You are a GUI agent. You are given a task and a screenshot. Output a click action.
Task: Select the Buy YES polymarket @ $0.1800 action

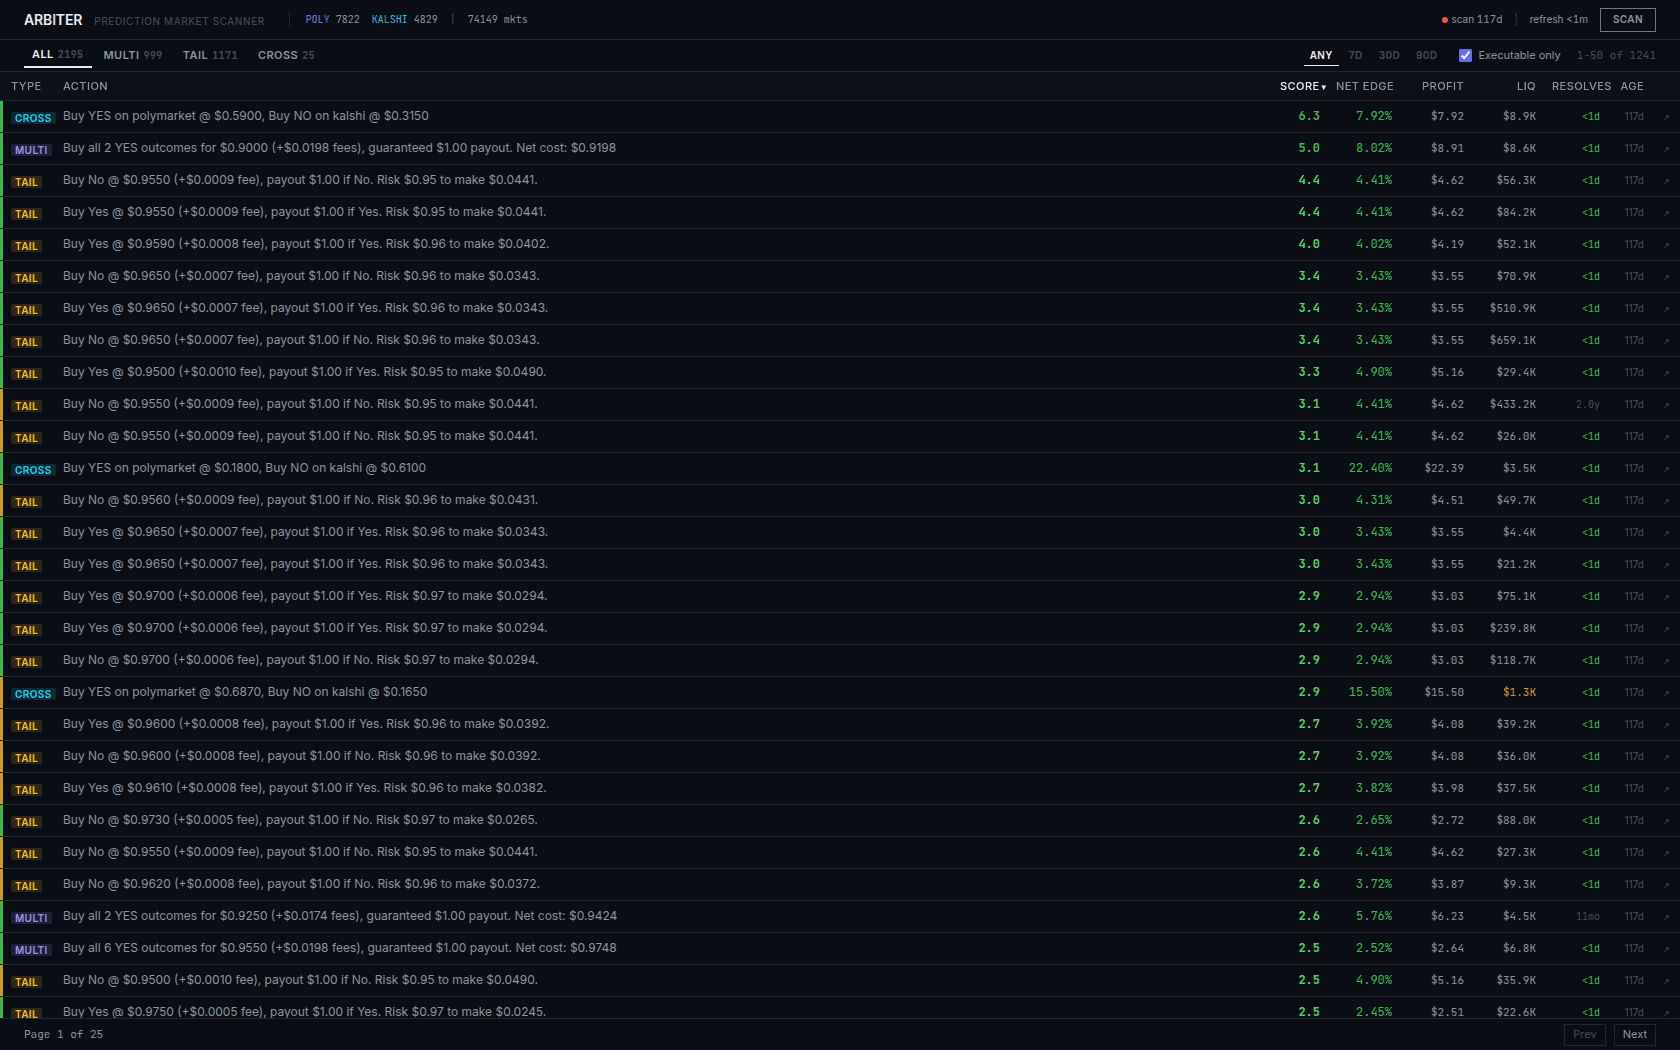pyautogui.click(x=244, y=468)
